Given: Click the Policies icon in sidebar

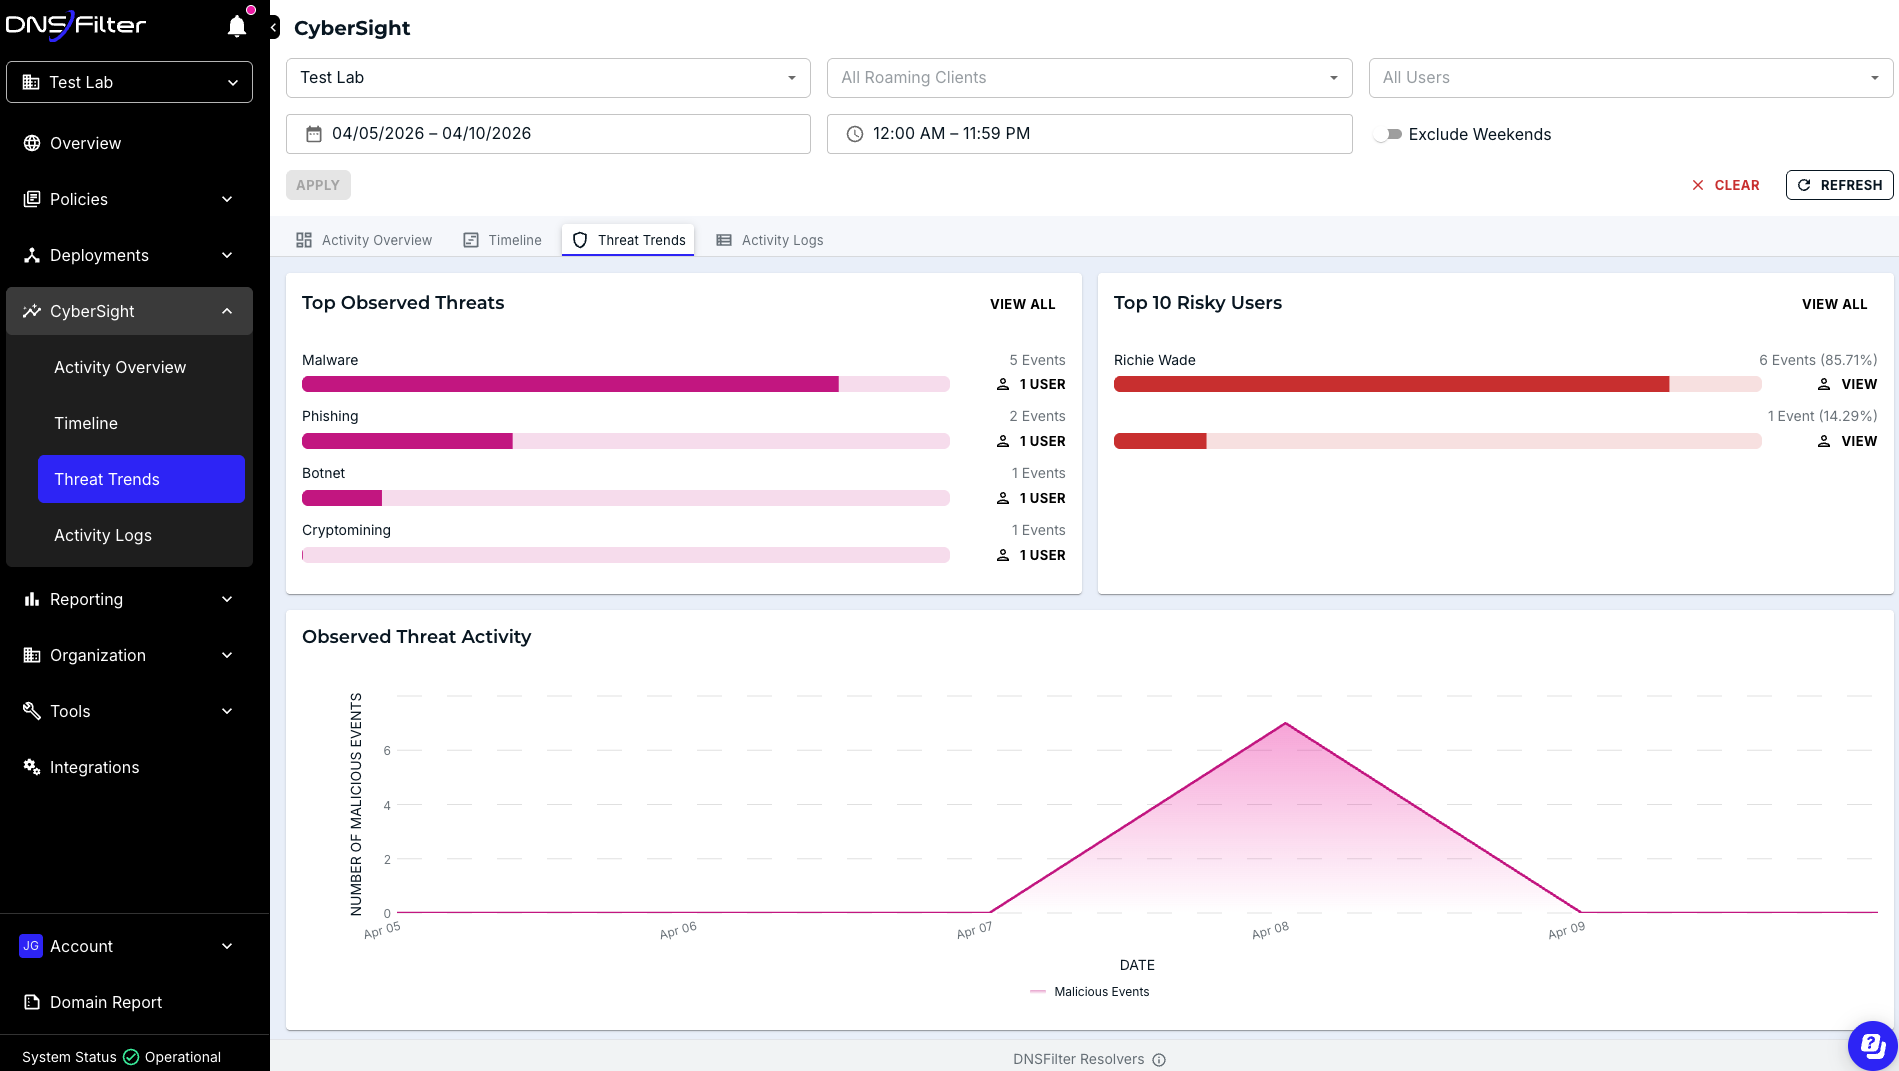Looking at the screenshot, I should tap(32, 199).
